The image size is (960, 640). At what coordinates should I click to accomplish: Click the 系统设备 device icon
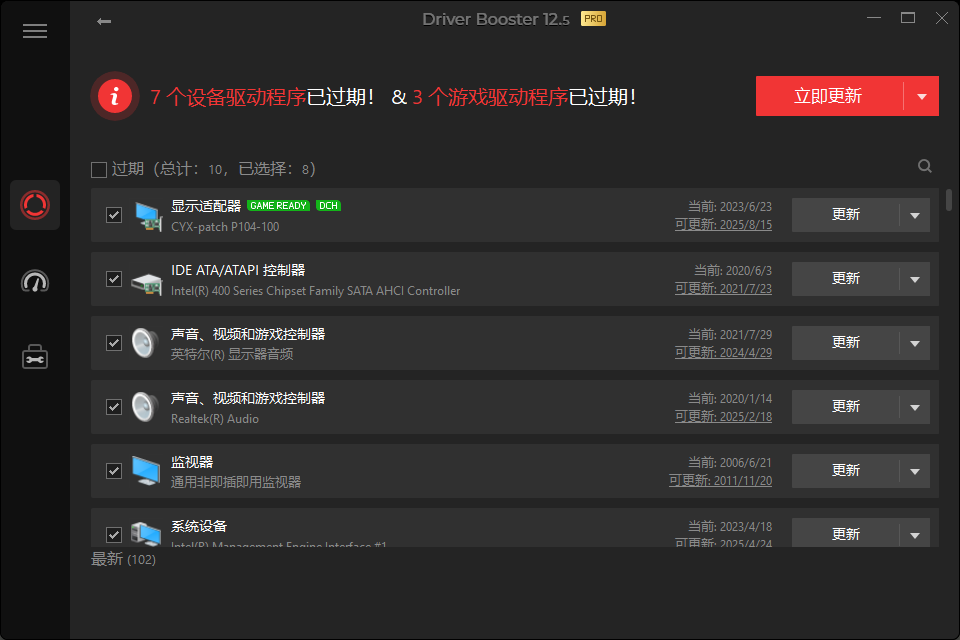point(146,533)
